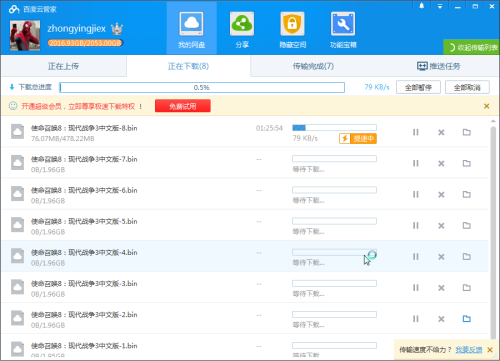Open folder for -4.bin file
Viewport: 500px width, 361px height.
click(x=467, y=257)
